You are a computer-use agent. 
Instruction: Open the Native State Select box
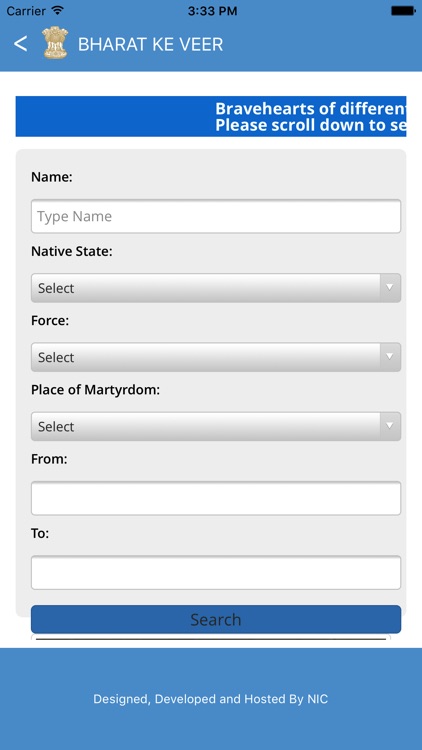point(216,288)
